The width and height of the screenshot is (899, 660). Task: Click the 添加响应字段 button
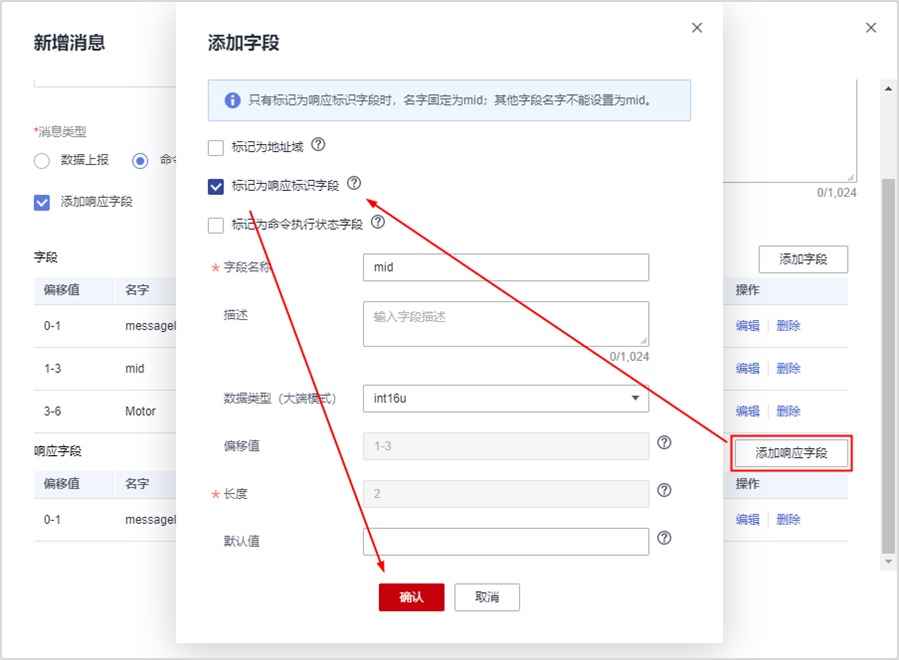tap(791, 453)
